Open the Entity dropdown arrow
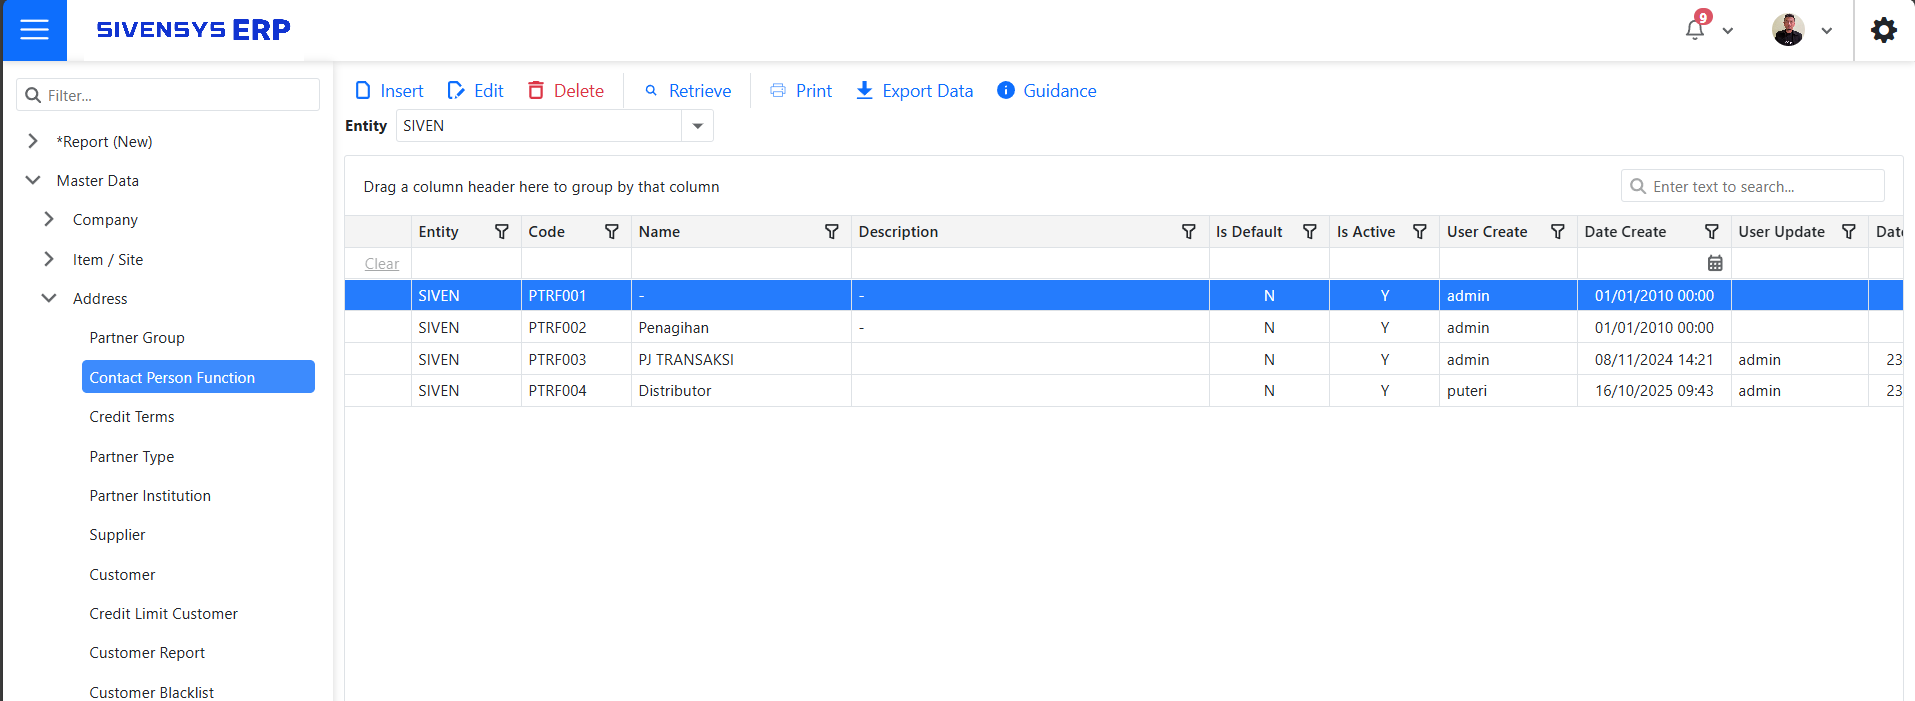 pyautogui.click(x=698, y=126)
